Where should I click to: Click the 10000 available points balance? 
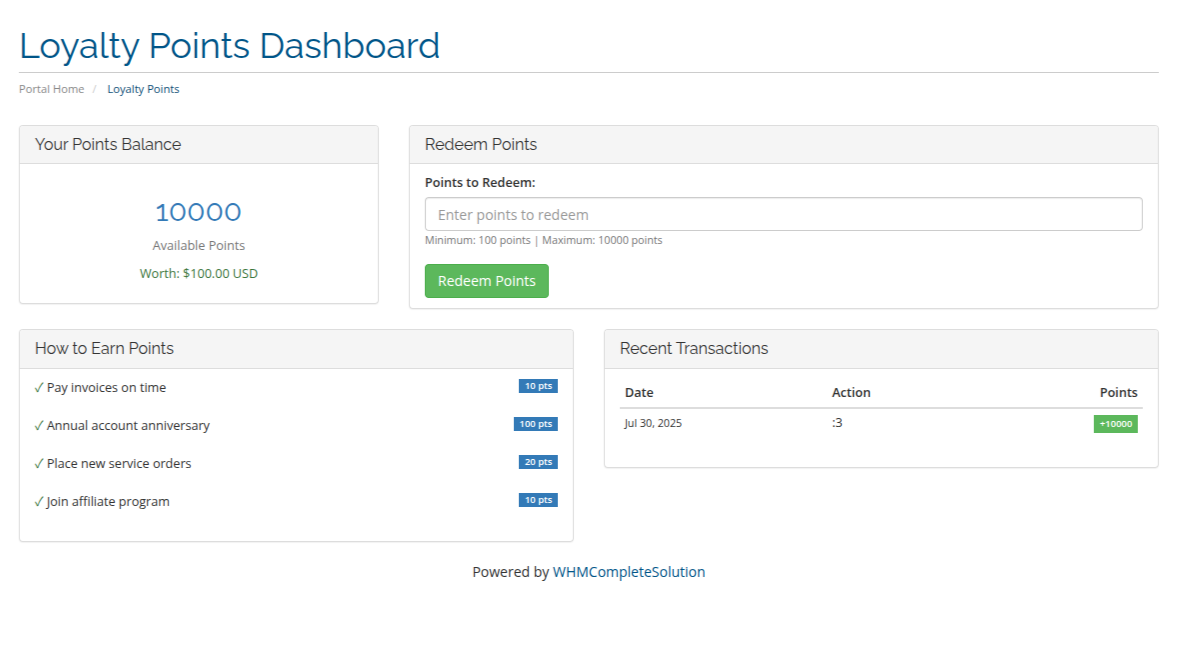198,212
